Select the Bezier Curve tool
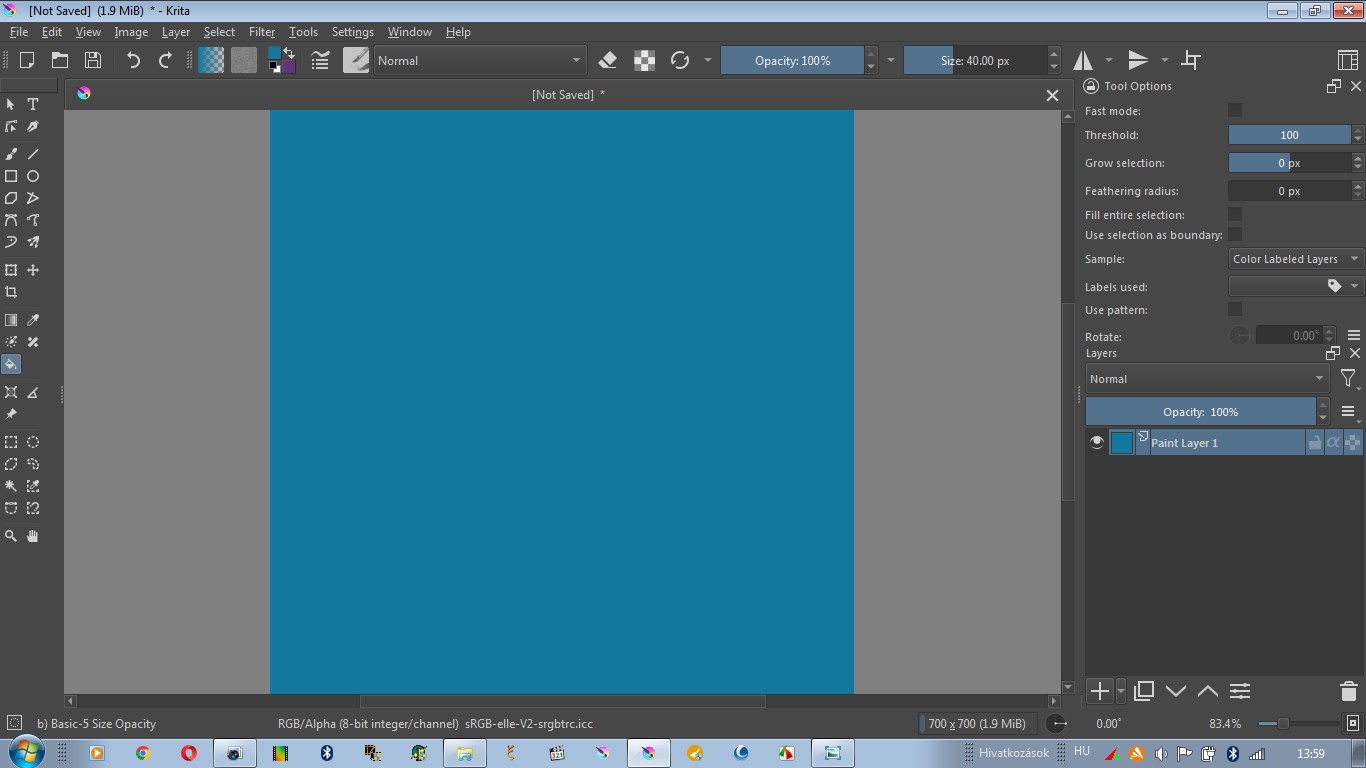1366x768 pixels. pos(11,220)
